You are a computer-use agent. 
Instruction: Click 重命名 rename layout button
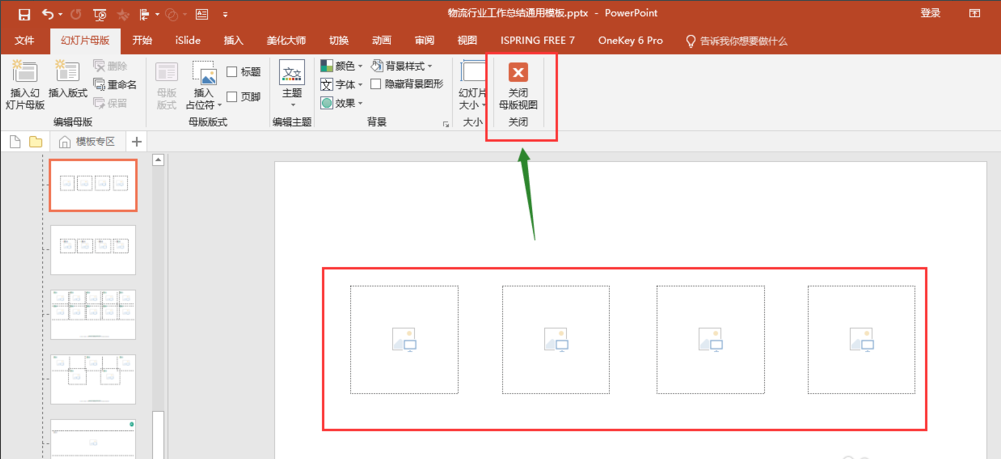pos(115,84)
